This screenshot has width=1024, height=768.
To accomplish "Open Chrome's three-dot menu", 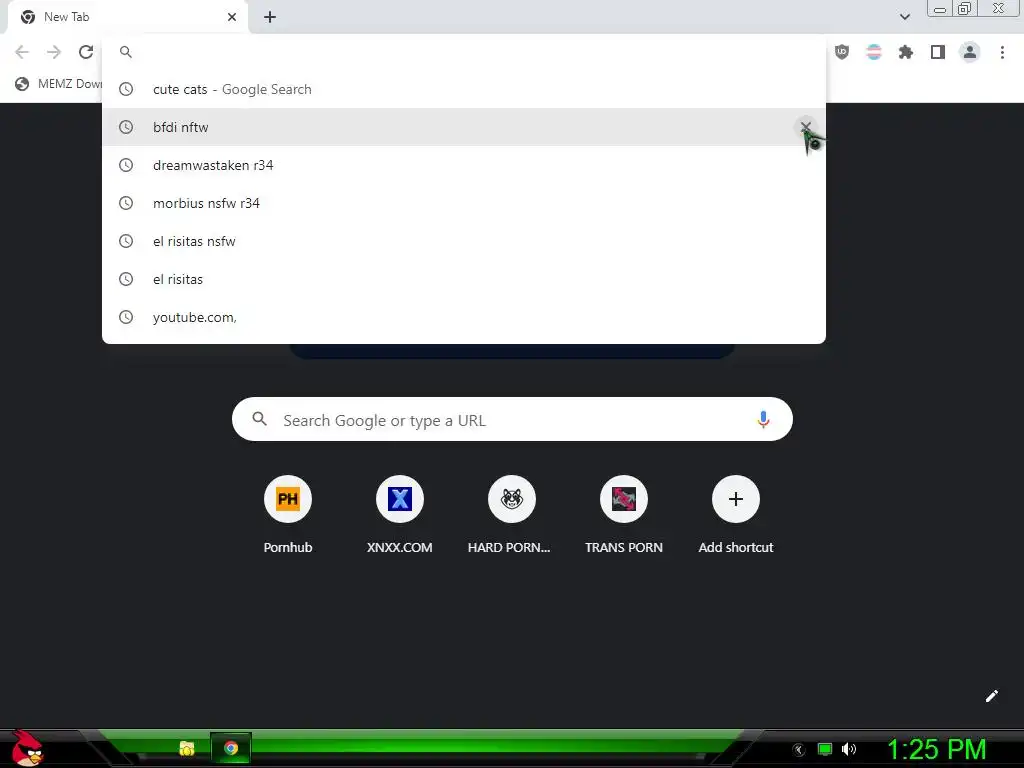I will point(1002,52).
